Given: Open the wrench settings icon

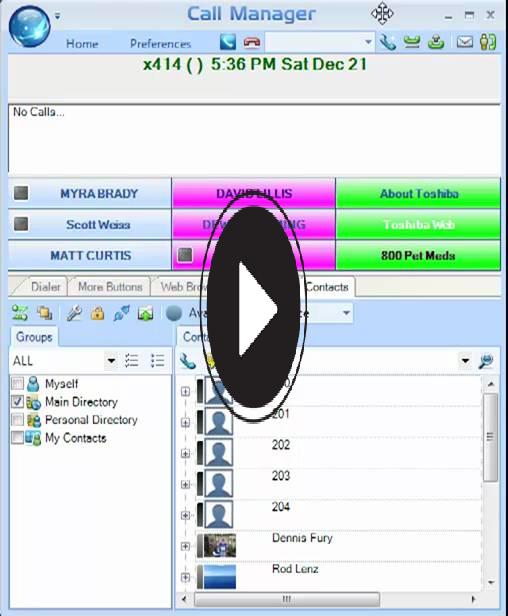Looking at the screenshot, I should (74, 313).
